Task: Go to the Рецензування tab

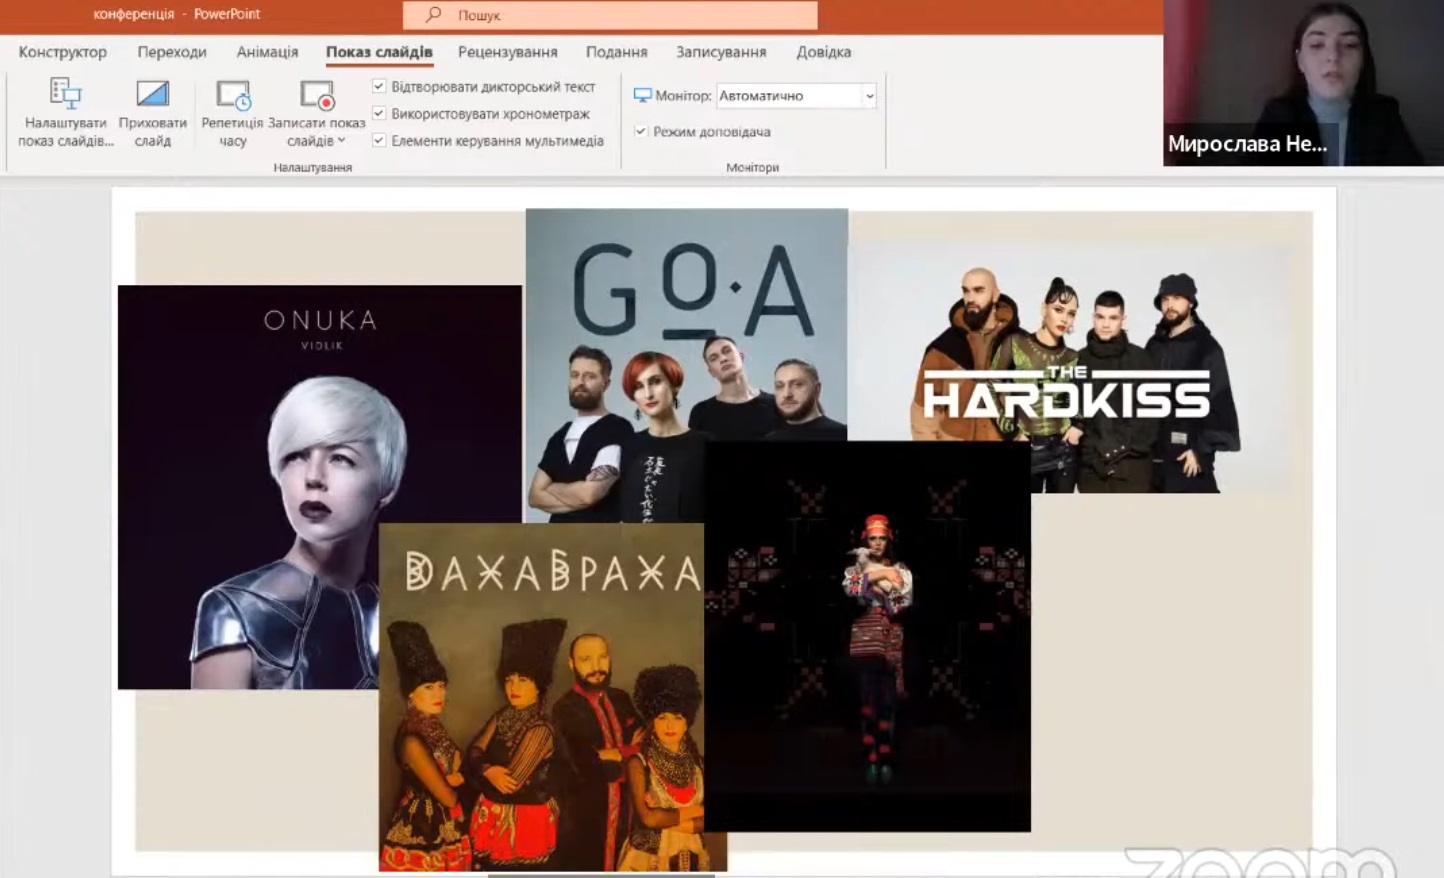Action: point(507,52)
